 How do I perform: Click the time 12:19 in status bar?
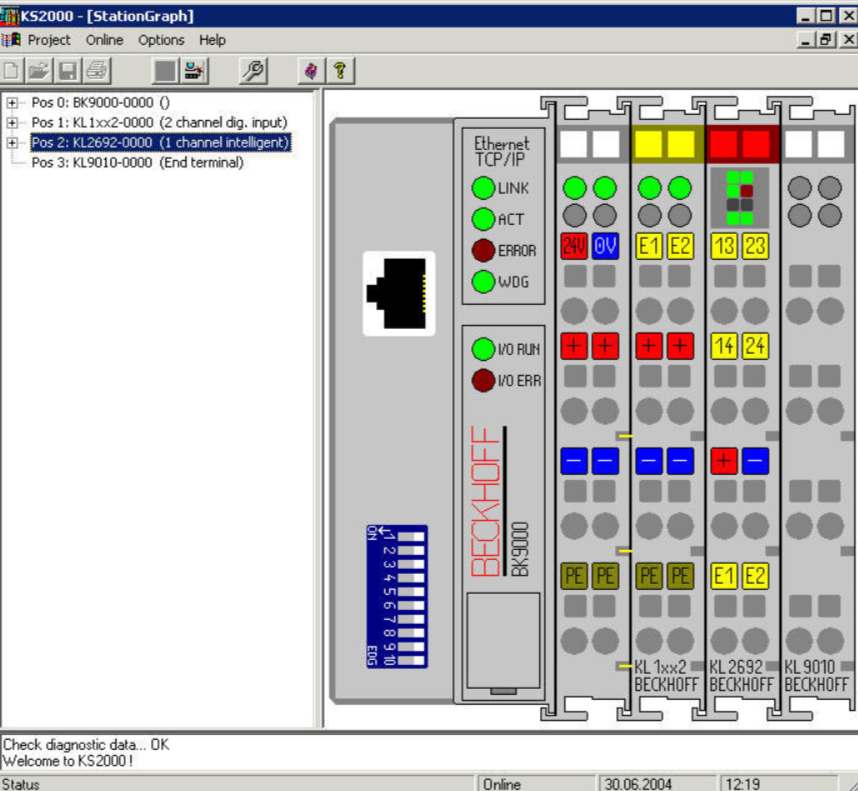pos(778,783)
